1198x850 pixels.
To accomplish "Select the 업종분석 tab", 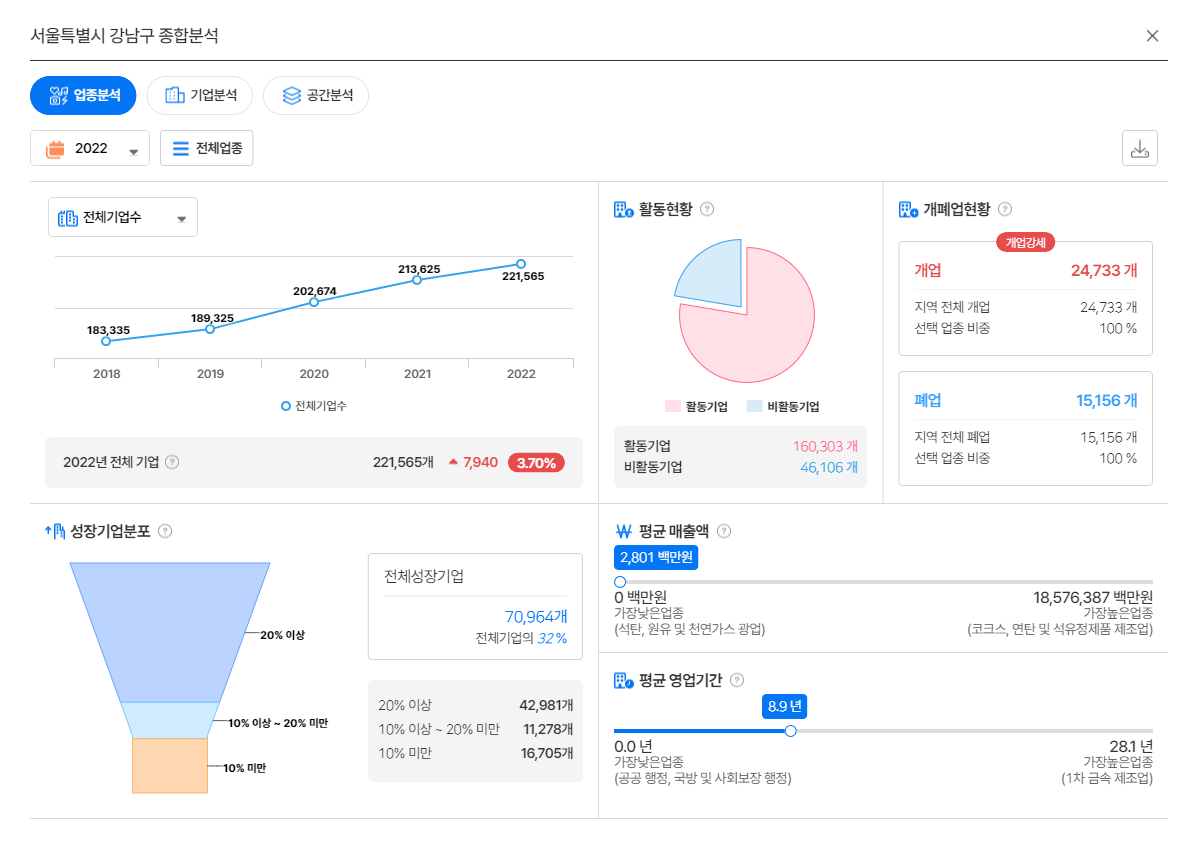I will (83, 95).
